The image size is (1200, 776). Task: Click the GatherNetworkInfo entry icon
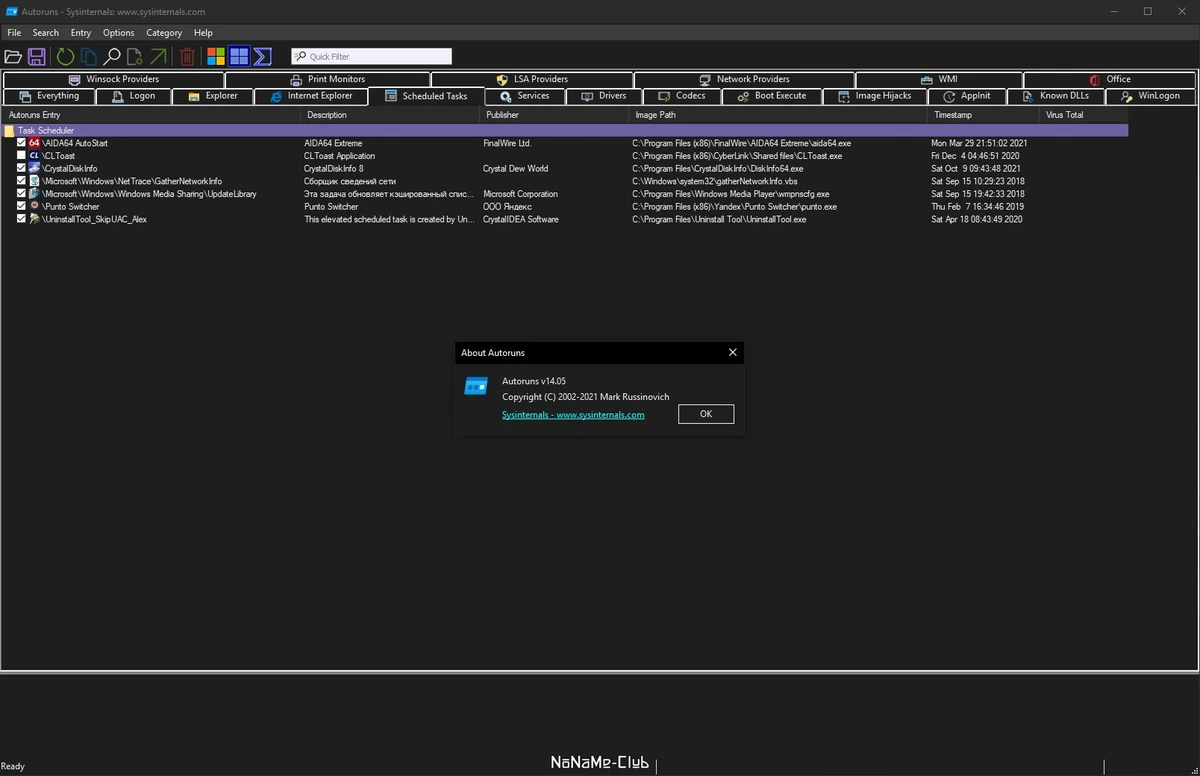[35, 181]
